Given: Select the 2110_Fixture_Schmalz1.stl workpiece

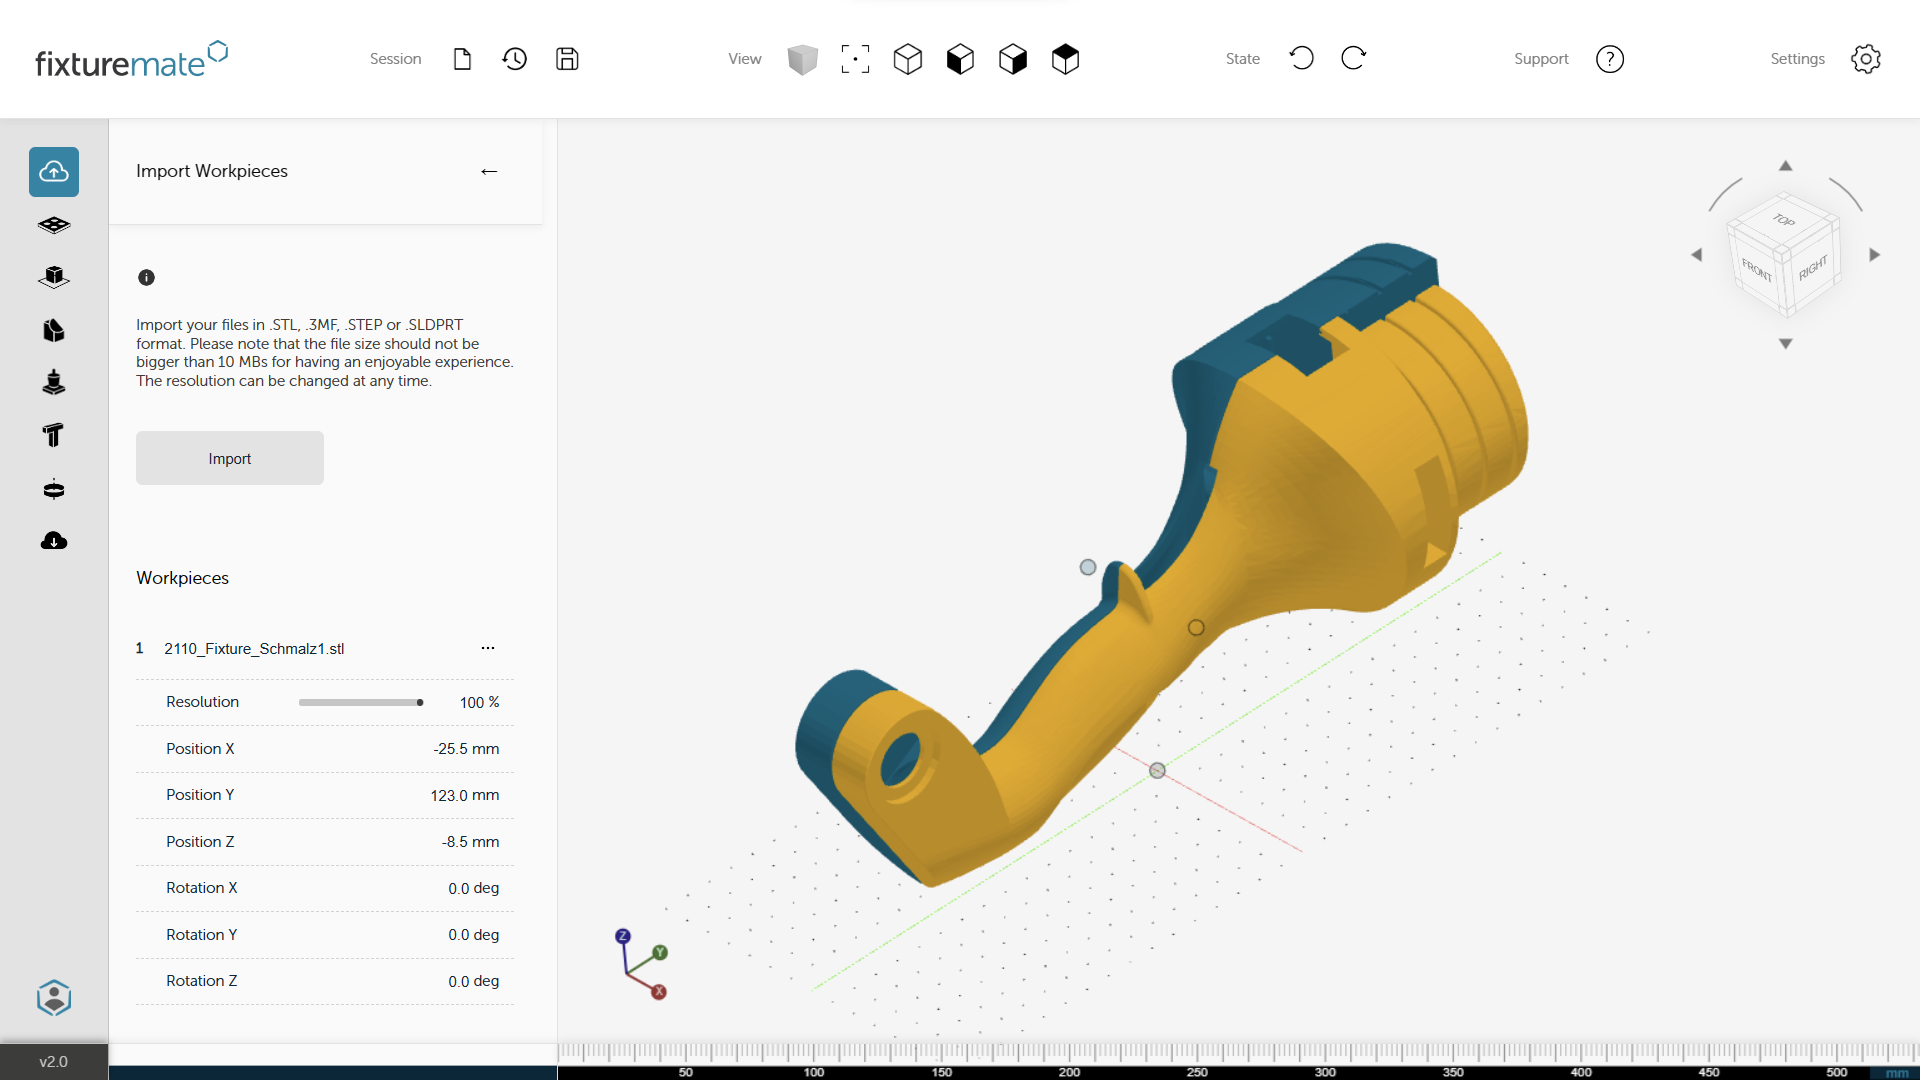Looking at the screenshot, I should [x=255, y=649].
